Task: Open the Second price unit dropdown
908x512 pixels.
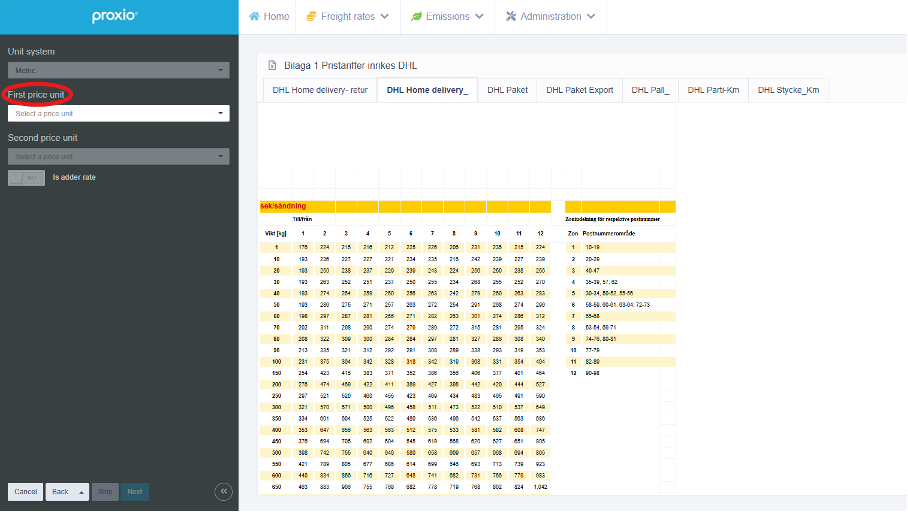Action: pos(119,156)
